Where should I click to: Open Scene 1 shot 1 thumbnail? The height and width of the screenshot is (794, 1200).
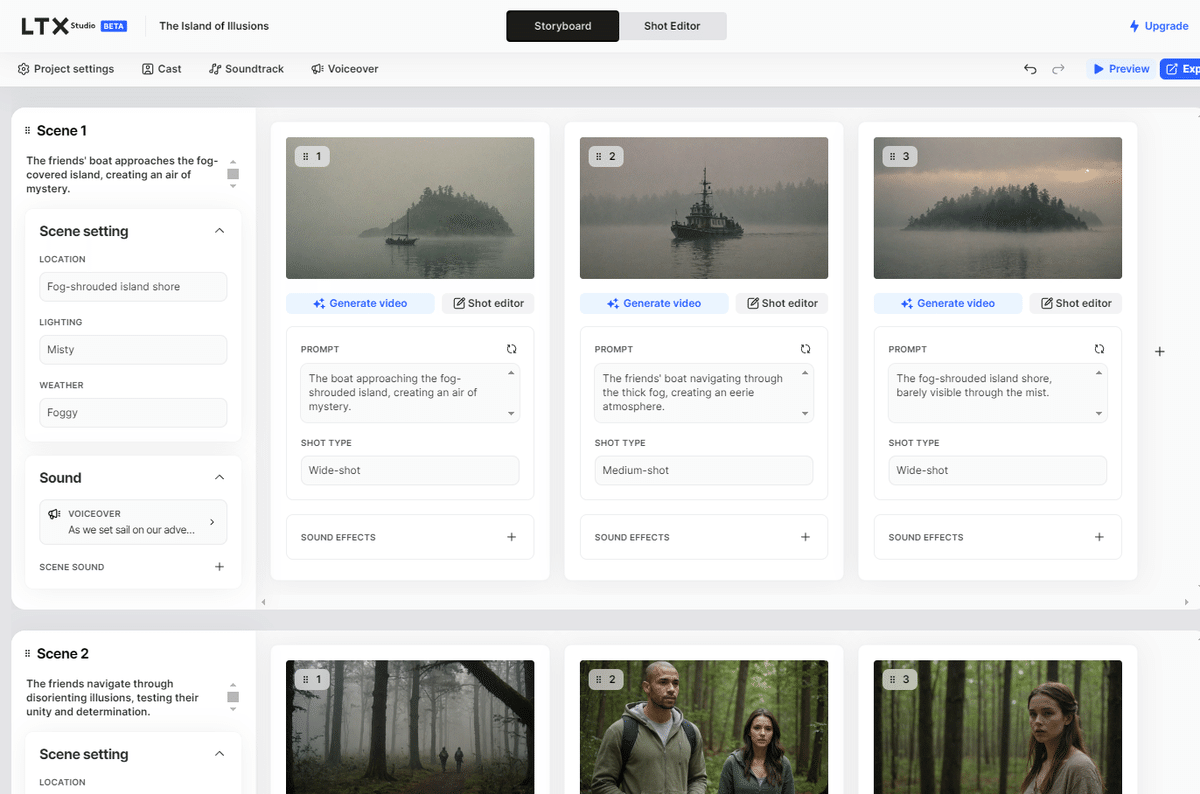pyautogui.click(x=410, y=208)
